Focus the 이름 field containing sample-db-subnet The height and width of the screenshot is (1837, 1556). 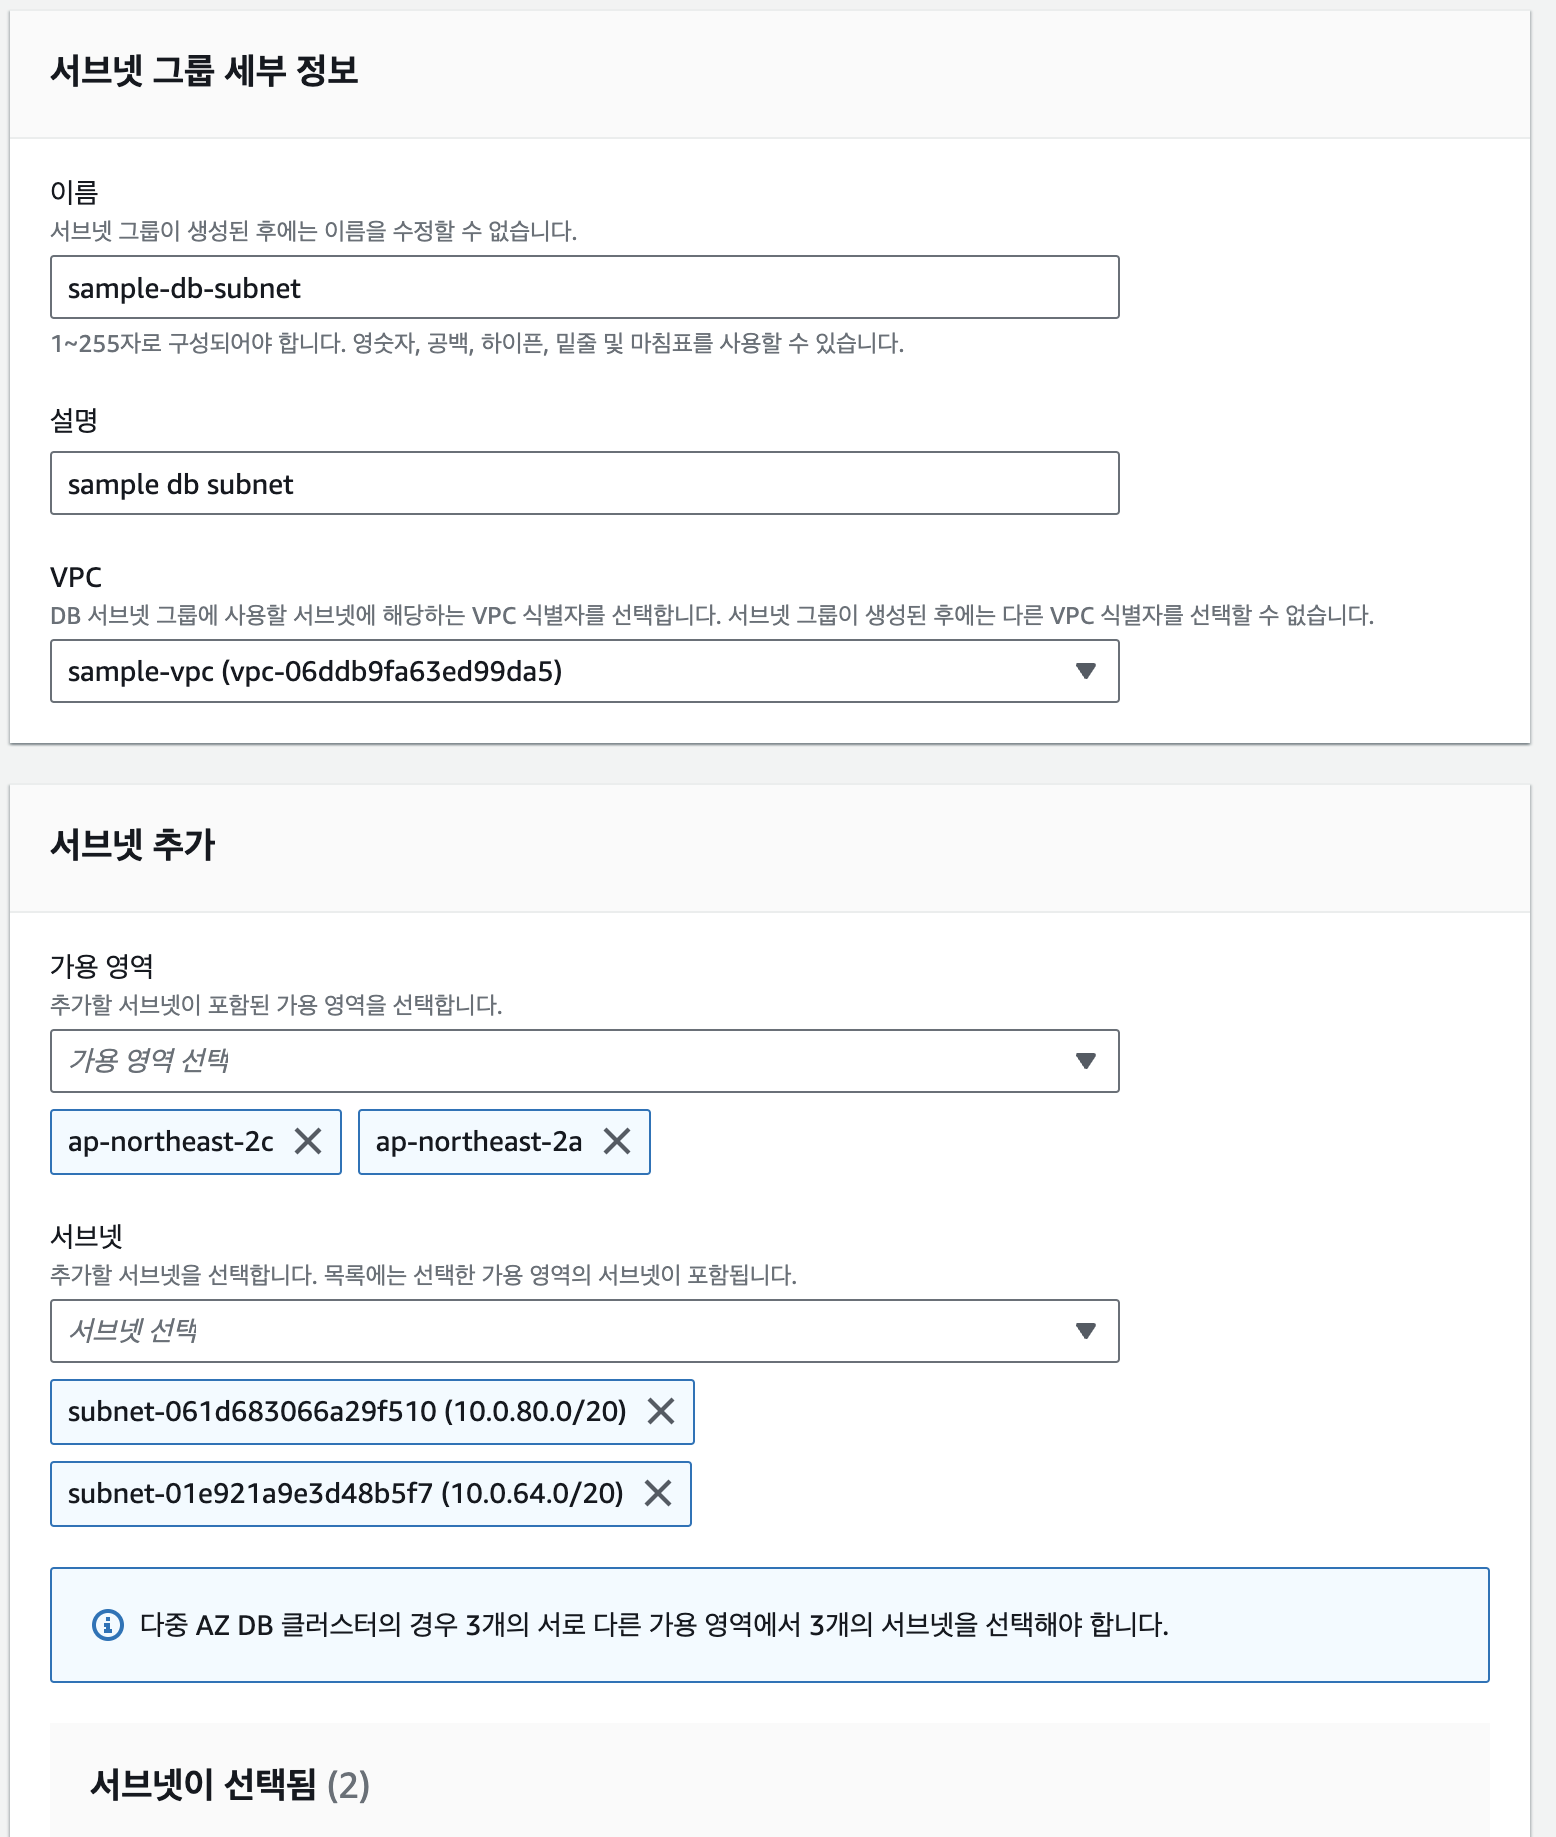coord(584,288)
